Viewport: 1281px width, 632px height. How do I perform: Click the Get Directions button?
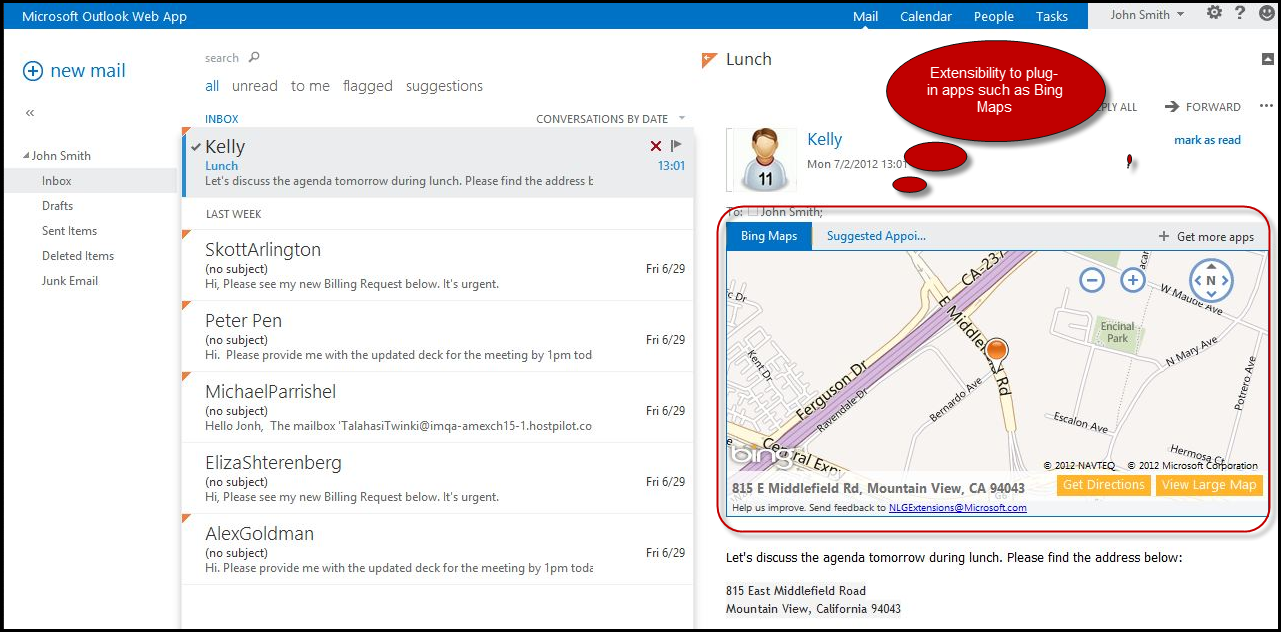[1104, 485]
